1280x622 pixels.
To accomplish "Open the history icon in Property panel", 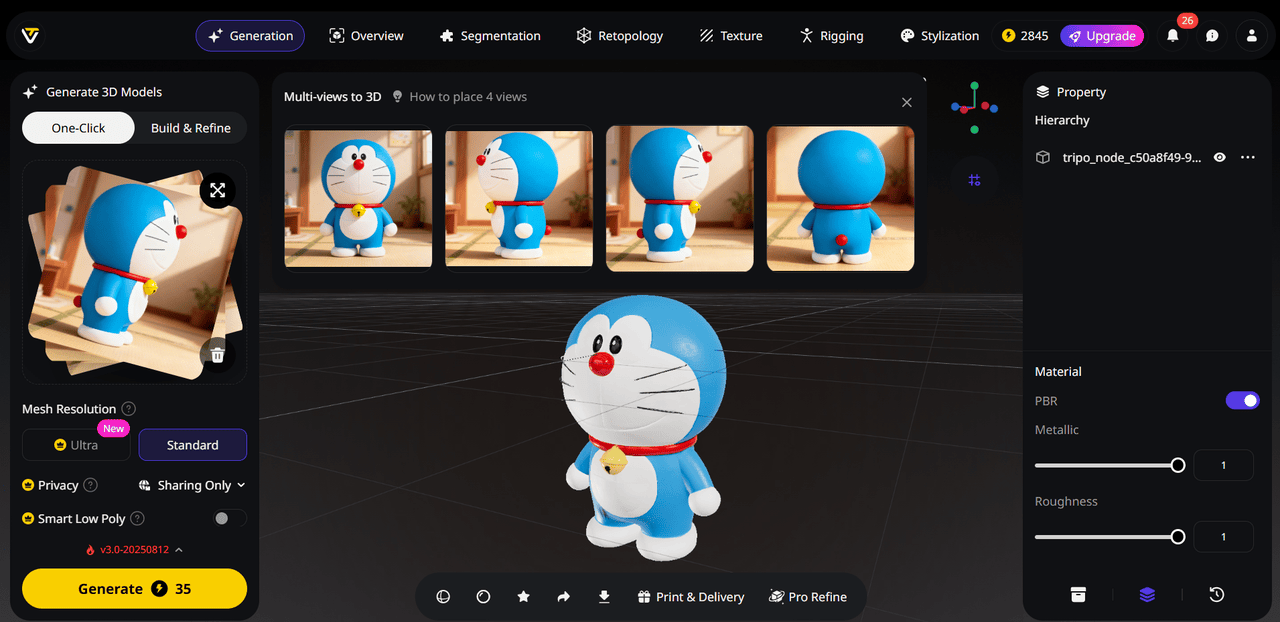I will point(1216,595).
